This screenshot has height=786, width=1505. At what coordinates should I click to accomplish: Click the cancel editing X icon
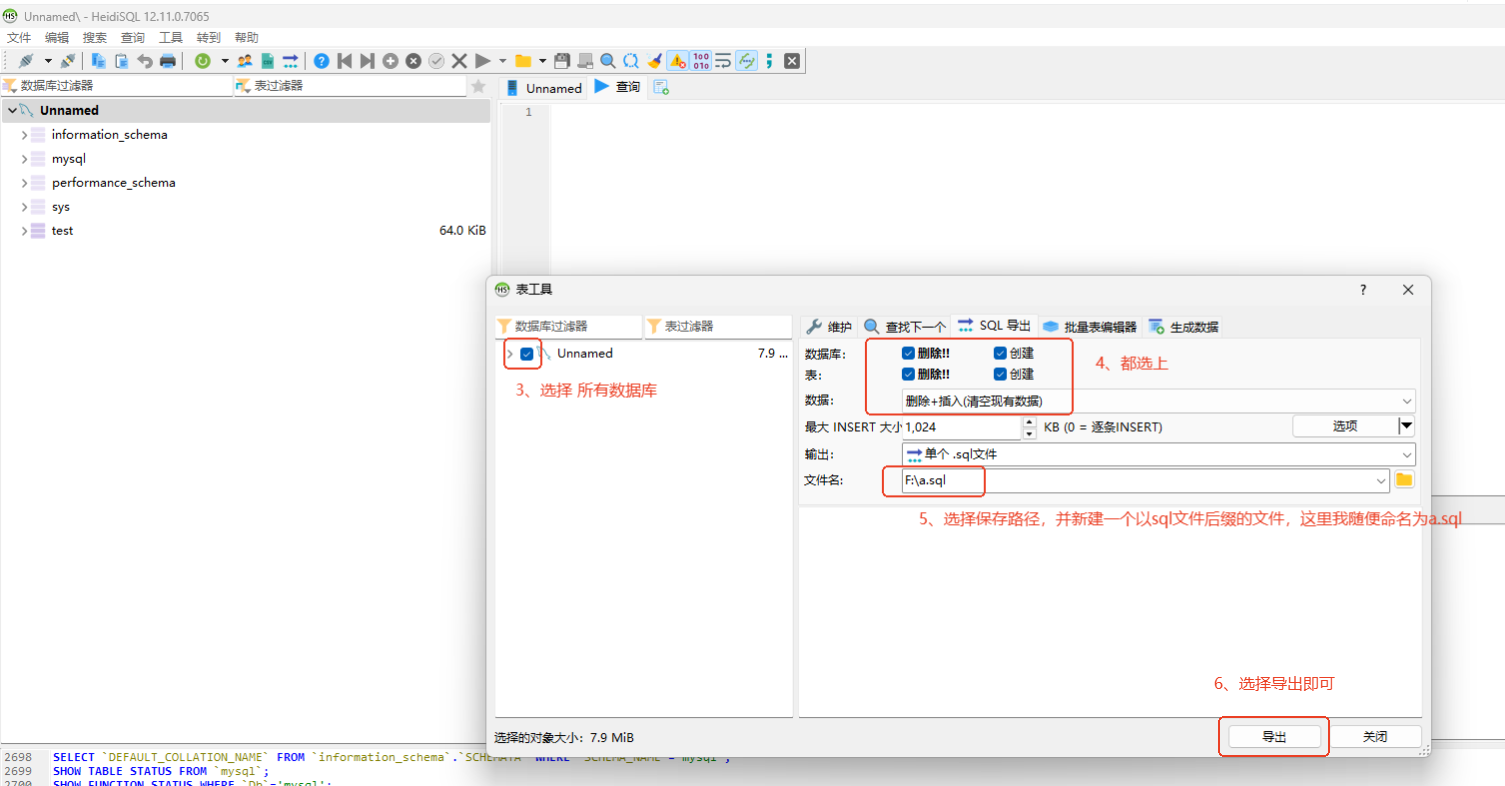pyautogui.click(x=459, y=61)
